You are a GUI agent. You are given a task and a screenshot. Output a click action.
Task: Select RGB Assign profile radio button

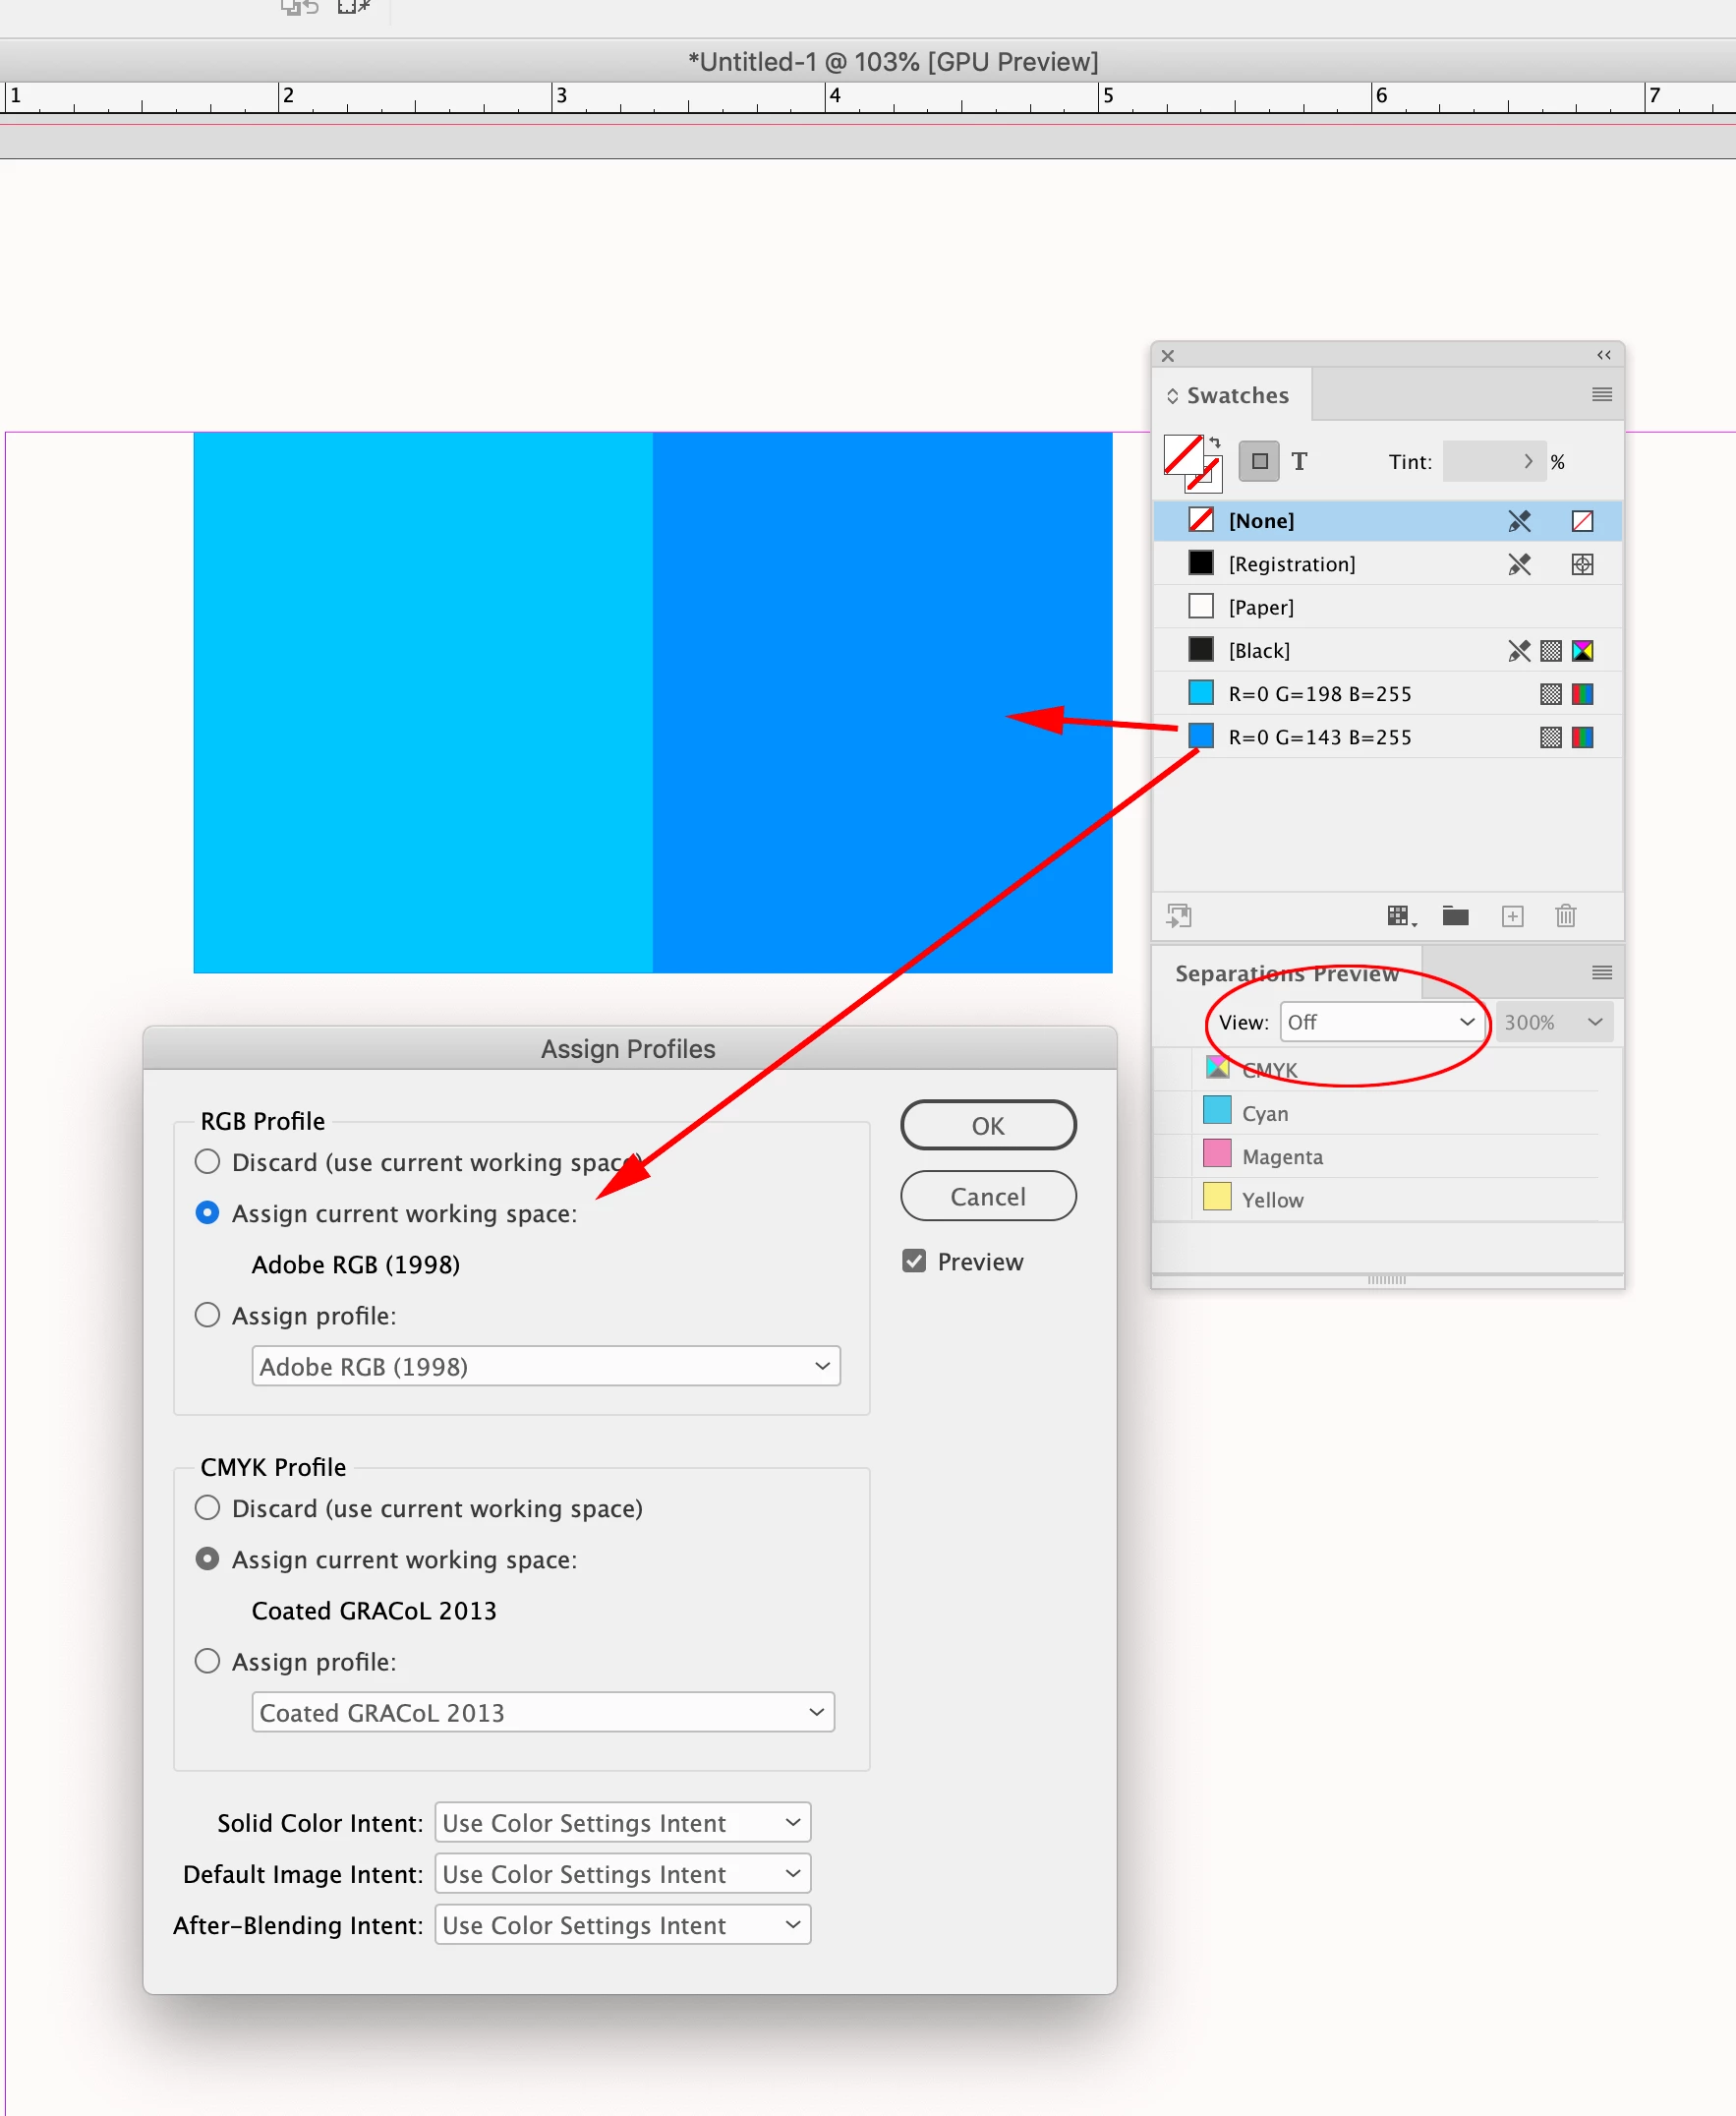(x=207, y=1314)
